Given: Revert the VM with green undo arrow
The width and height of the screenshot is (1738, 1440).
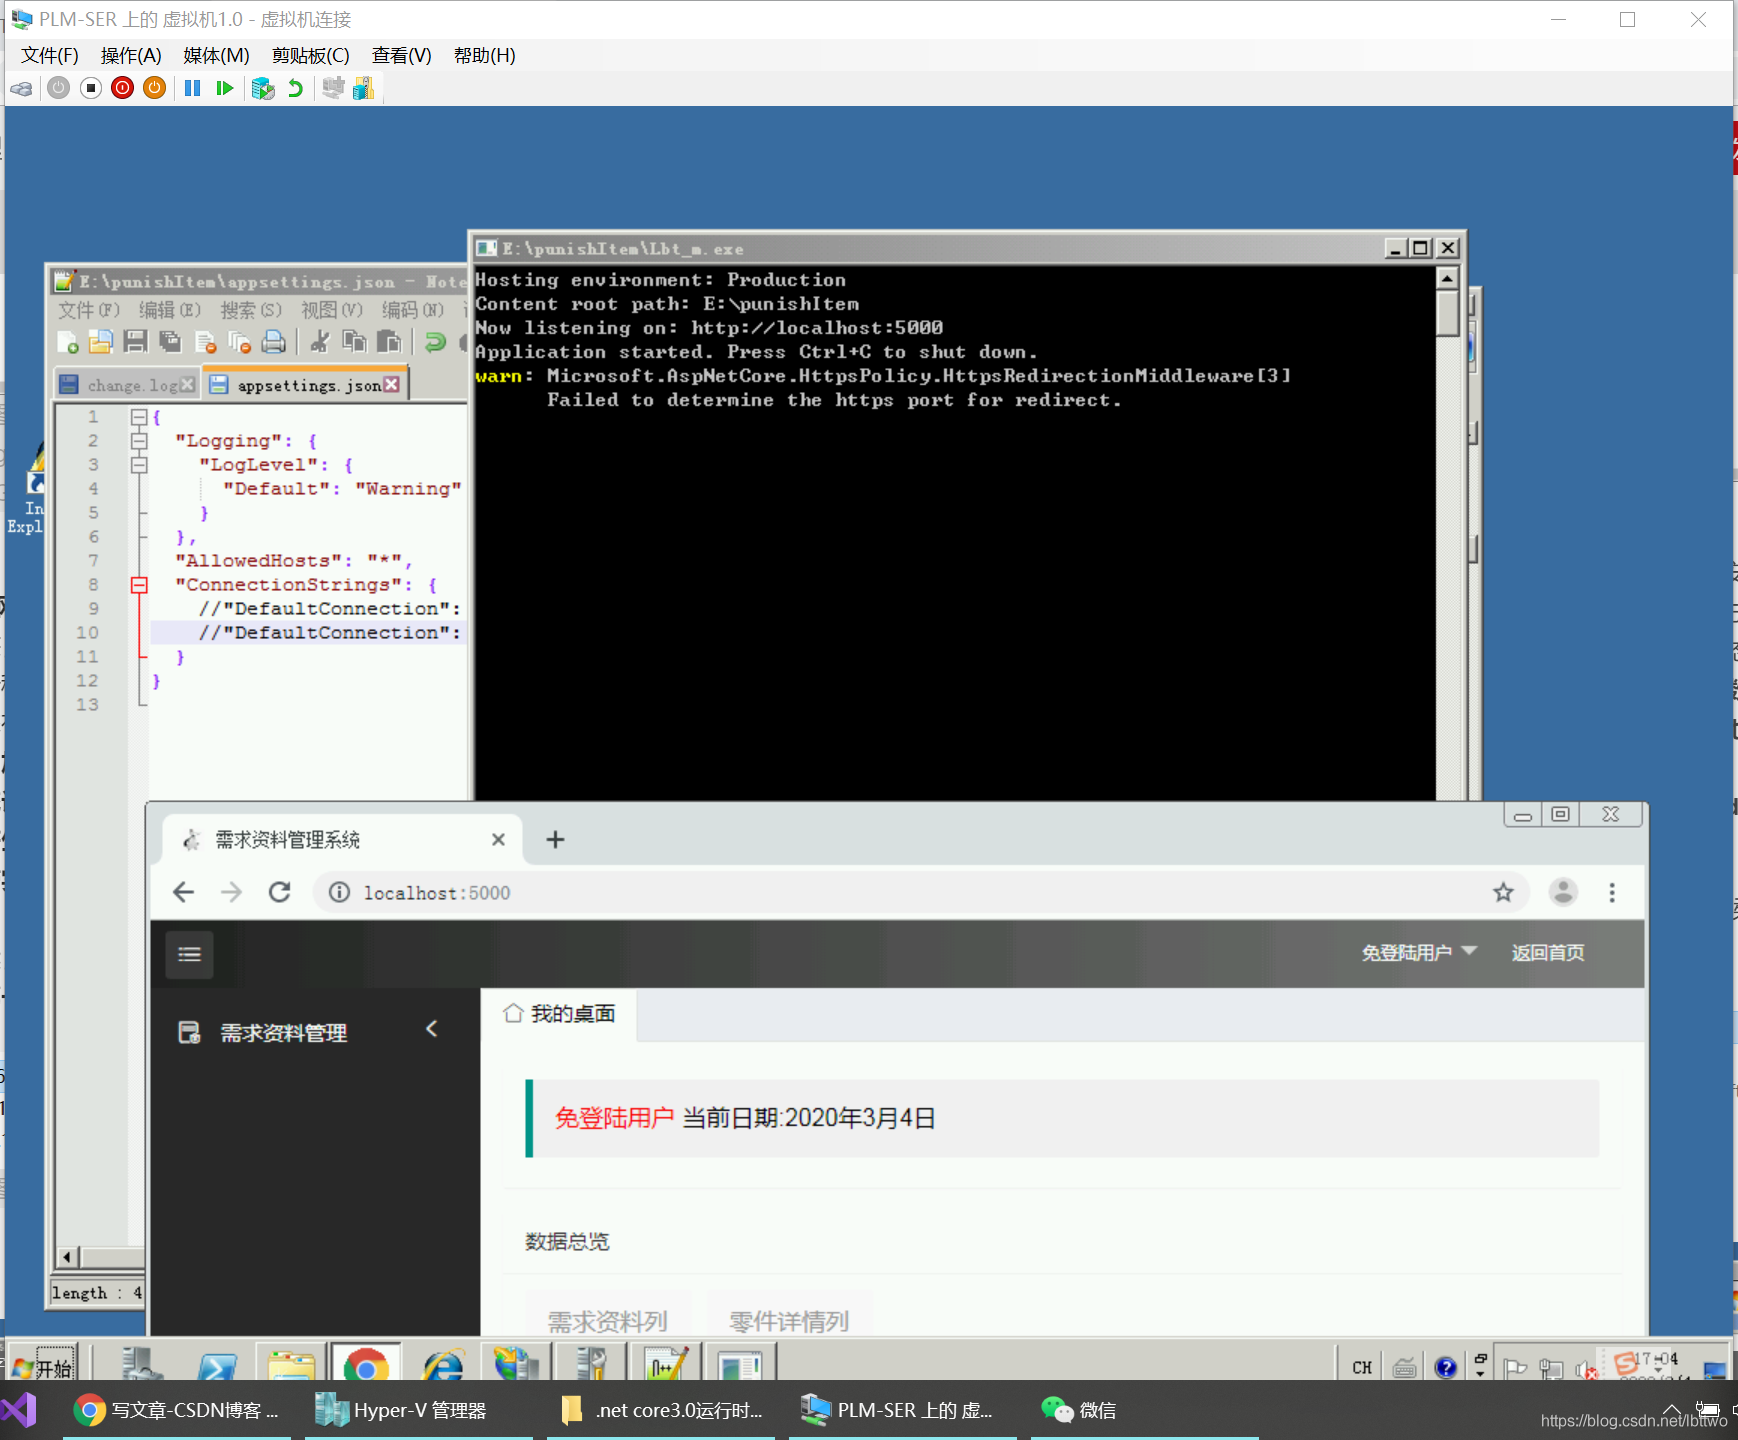Looking at the screenshot, I should pos(295,88).
